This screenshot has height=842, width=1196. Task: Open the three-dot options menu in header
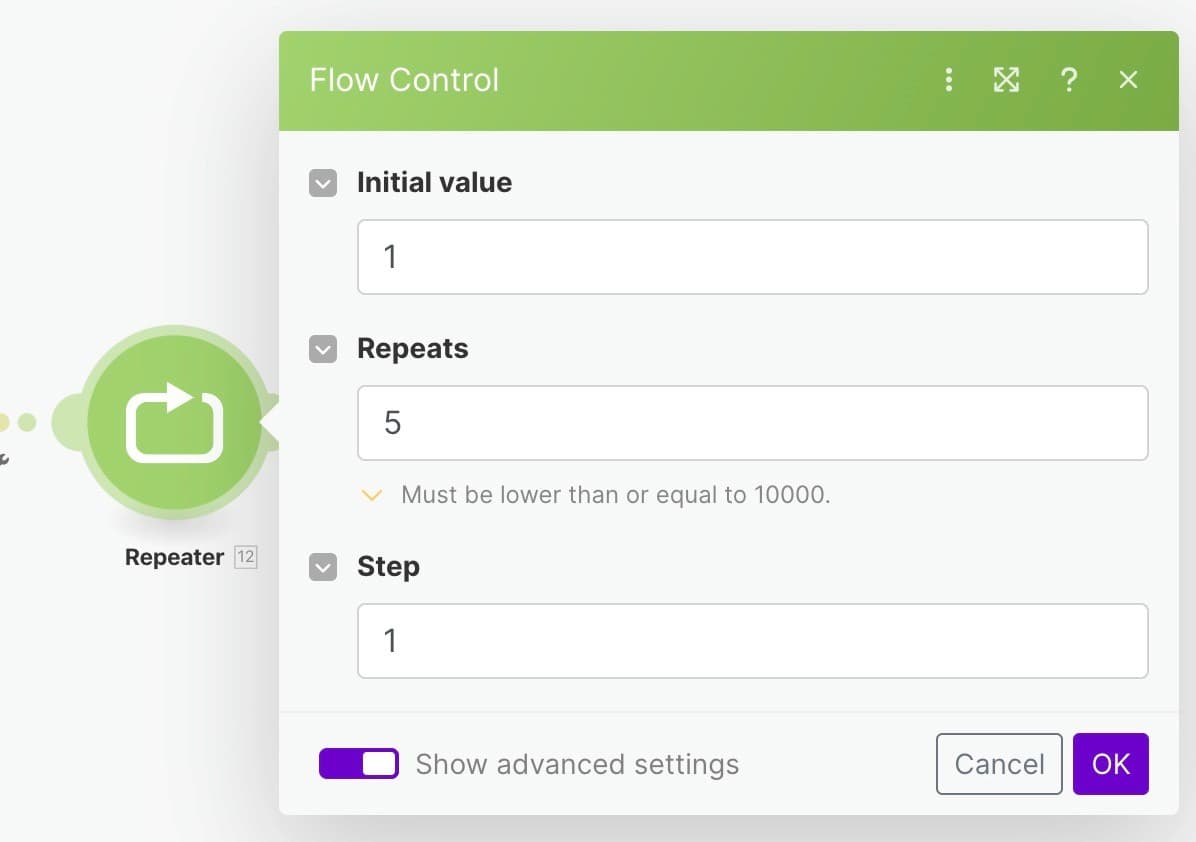(948, 79)
